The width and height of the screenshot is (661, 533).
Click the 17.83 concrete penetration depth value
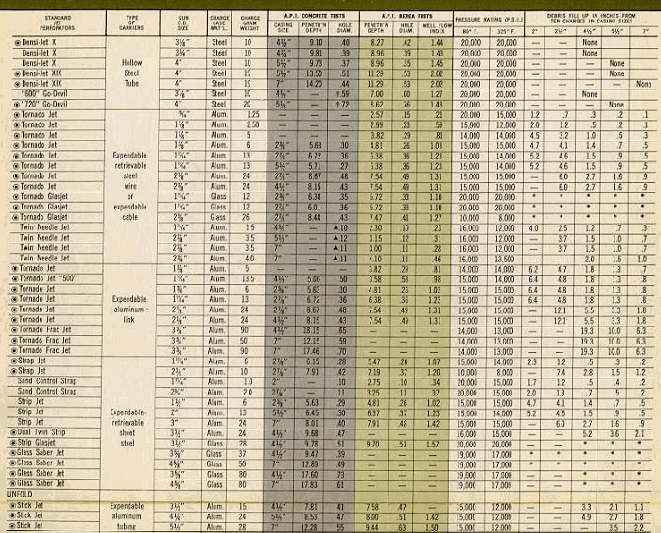point(312,485)
